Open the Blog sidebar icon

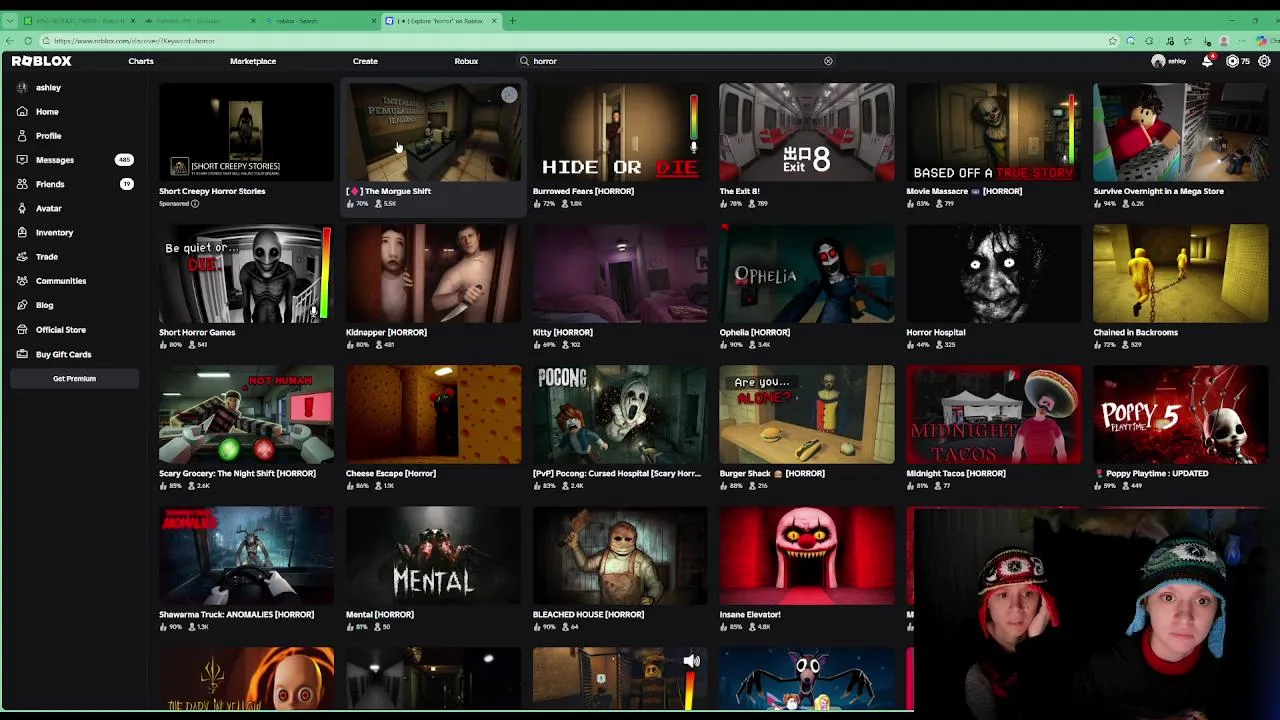click(x=22, y=305)
